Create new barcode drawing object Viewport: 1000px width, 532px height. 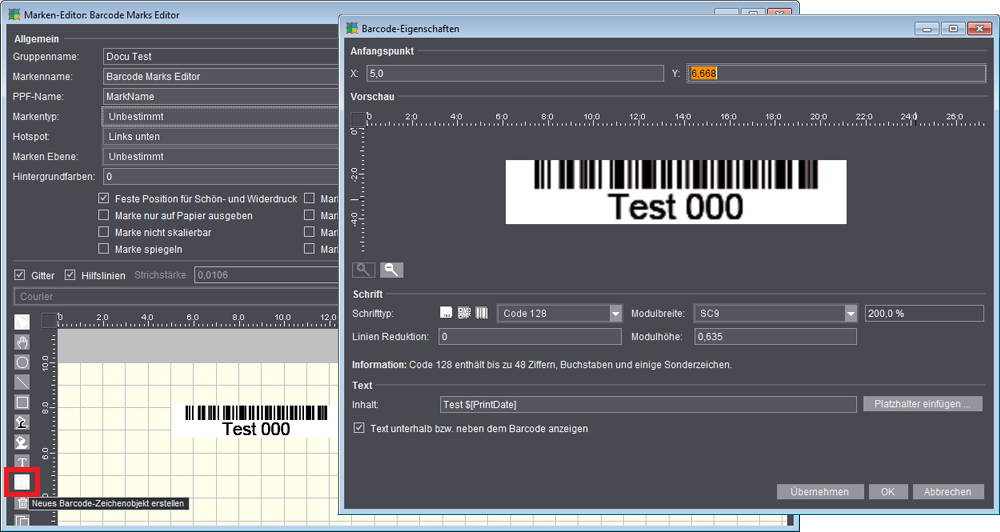click(x=22, y=482)
